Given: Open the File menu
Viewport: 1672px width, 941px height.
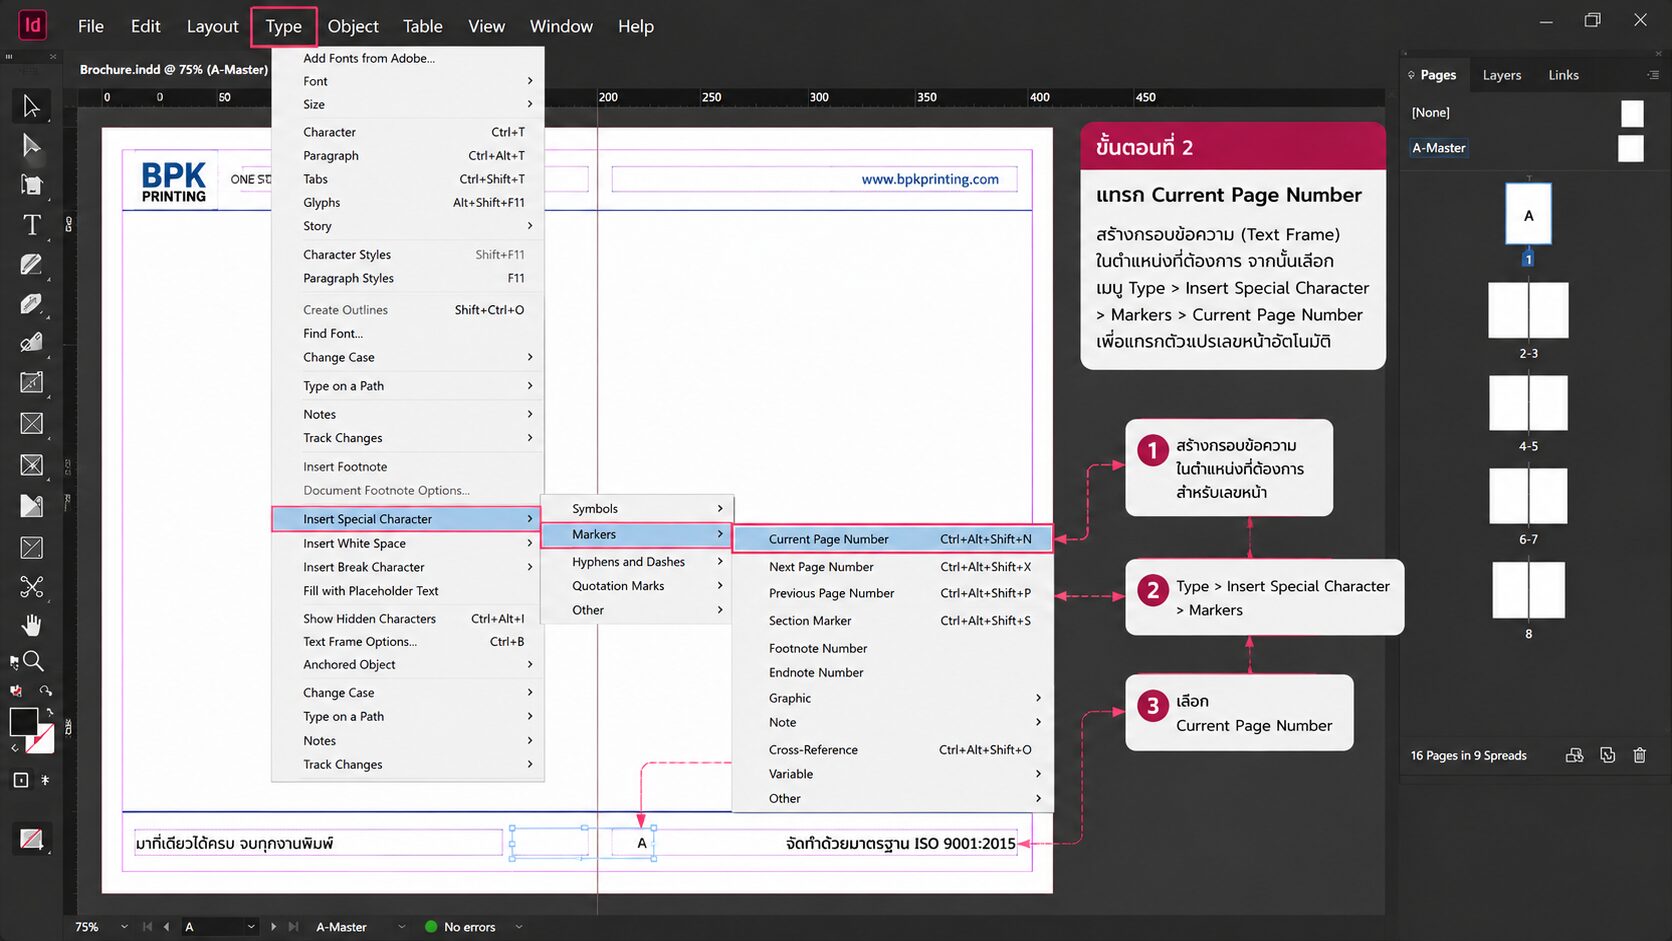Looking at the screenshot, I should pos(91,26).
